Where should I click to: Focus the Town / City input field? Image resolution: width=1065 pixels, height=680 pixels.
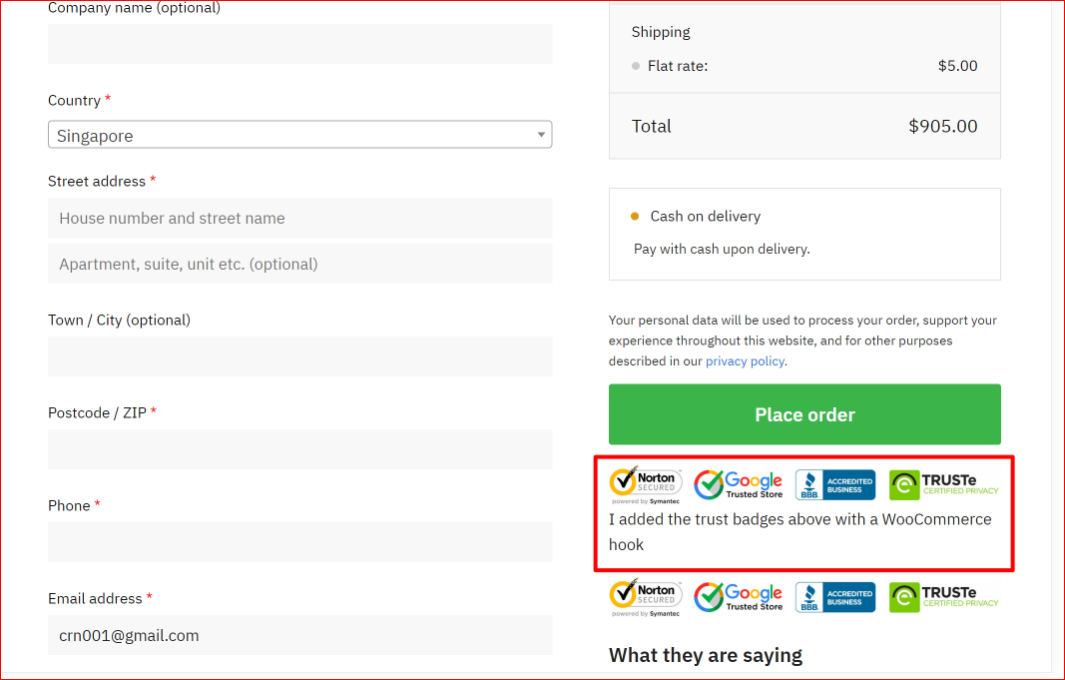[x=300, y=356]
